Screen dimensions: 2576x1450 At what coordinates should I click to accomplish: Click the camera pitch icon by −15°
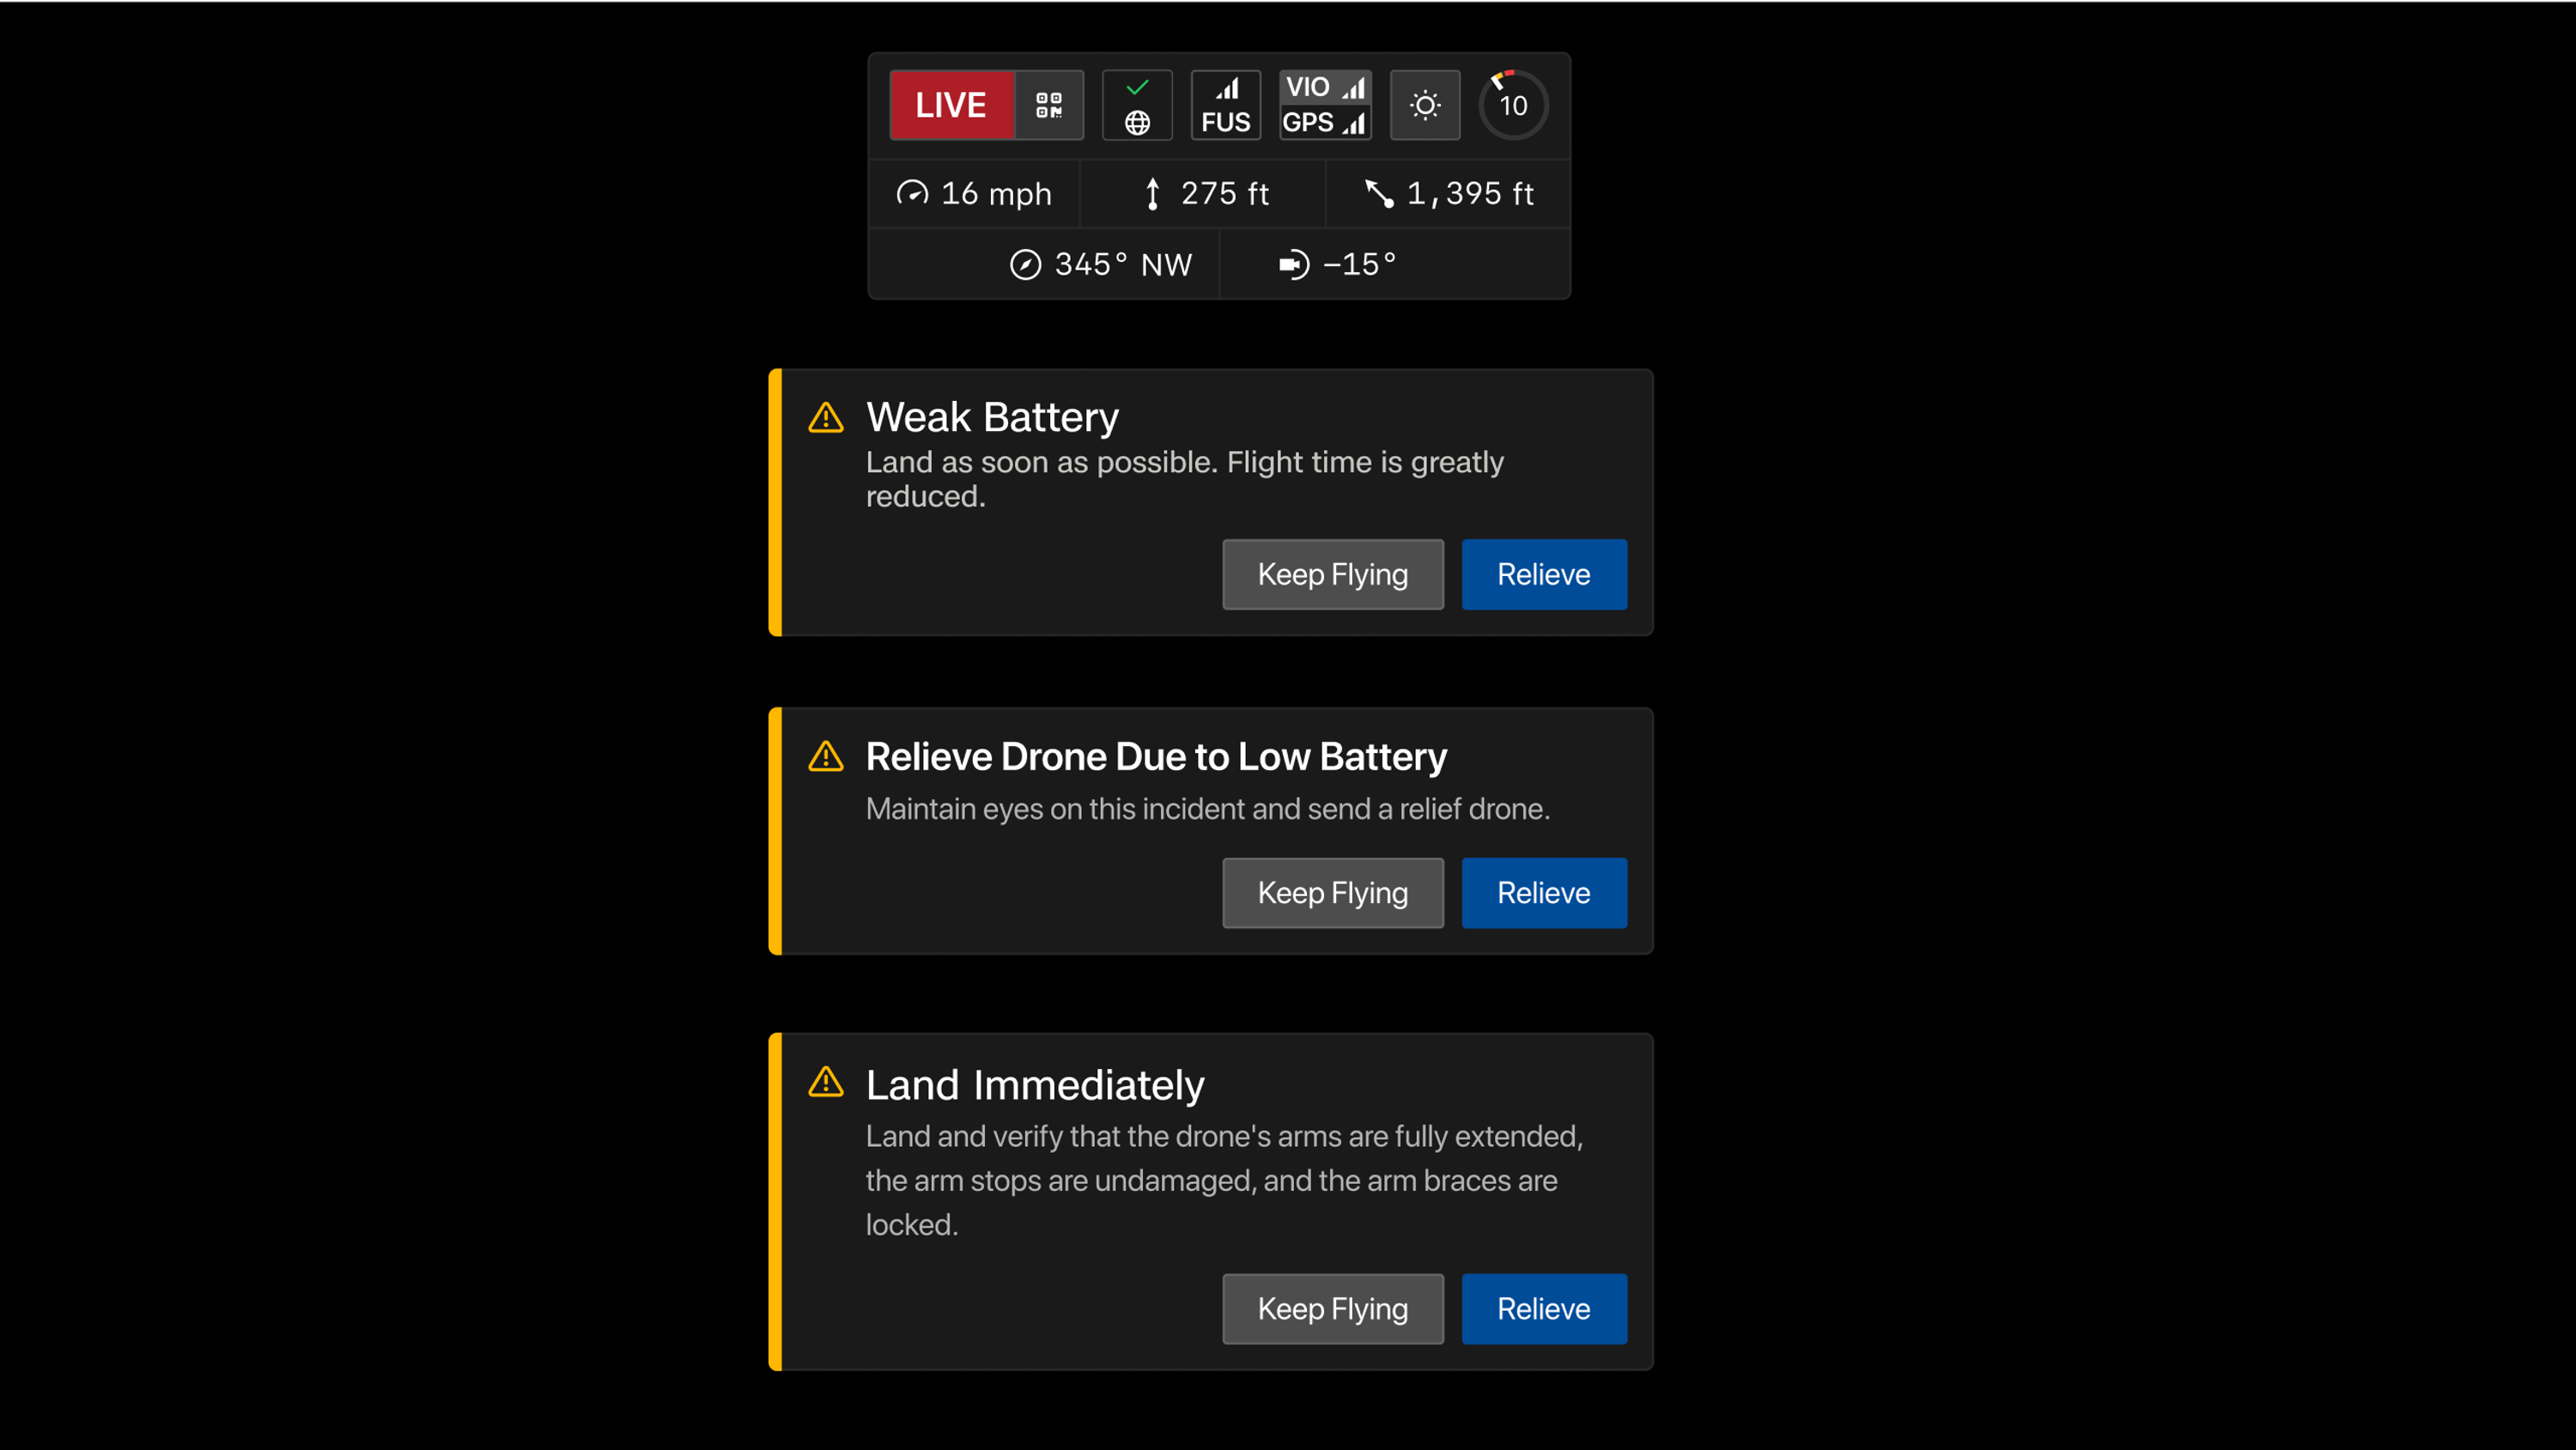point(1294,264)
